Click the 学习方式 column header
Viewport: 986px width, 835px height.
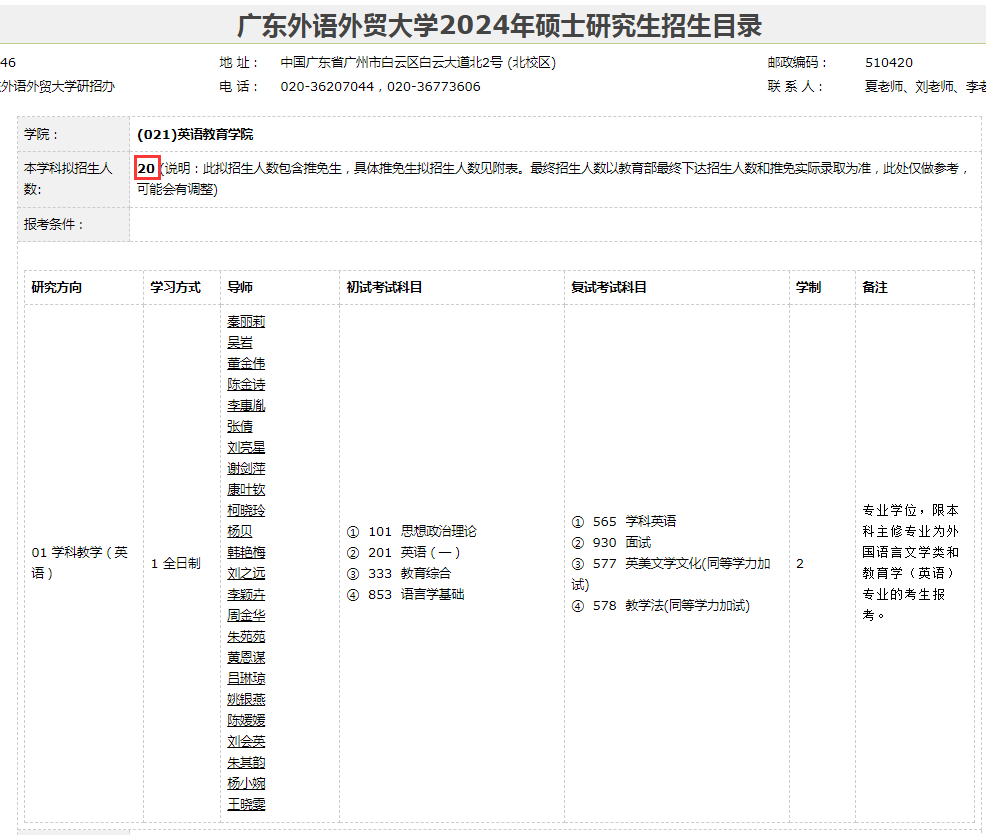coord(175,287)
